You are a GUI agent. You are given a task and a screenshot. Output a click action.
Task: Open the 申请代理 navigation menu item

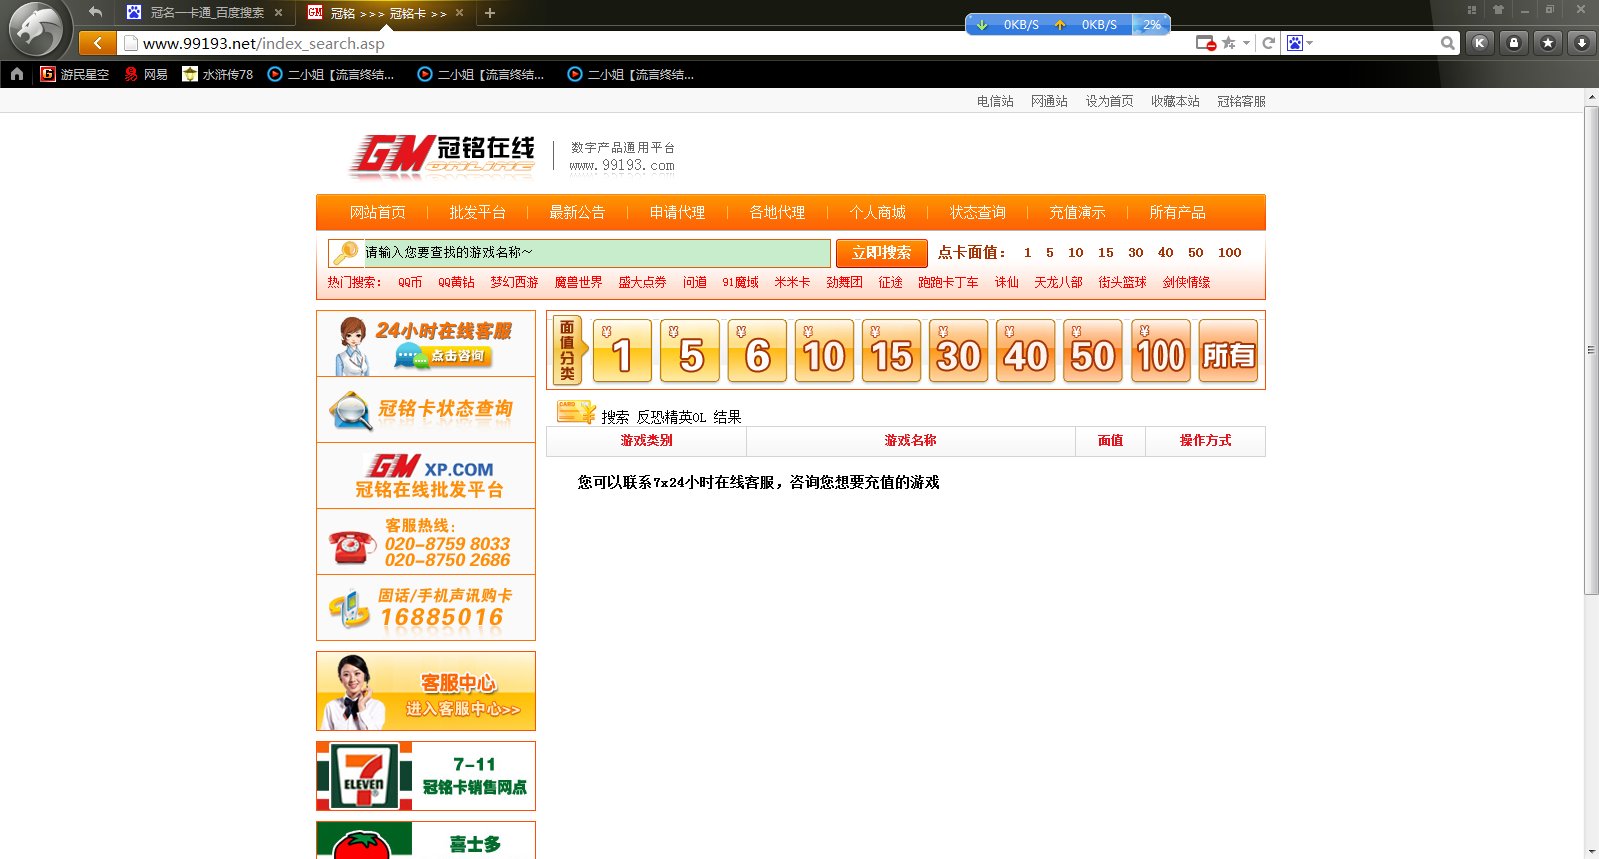coord(677,212)
